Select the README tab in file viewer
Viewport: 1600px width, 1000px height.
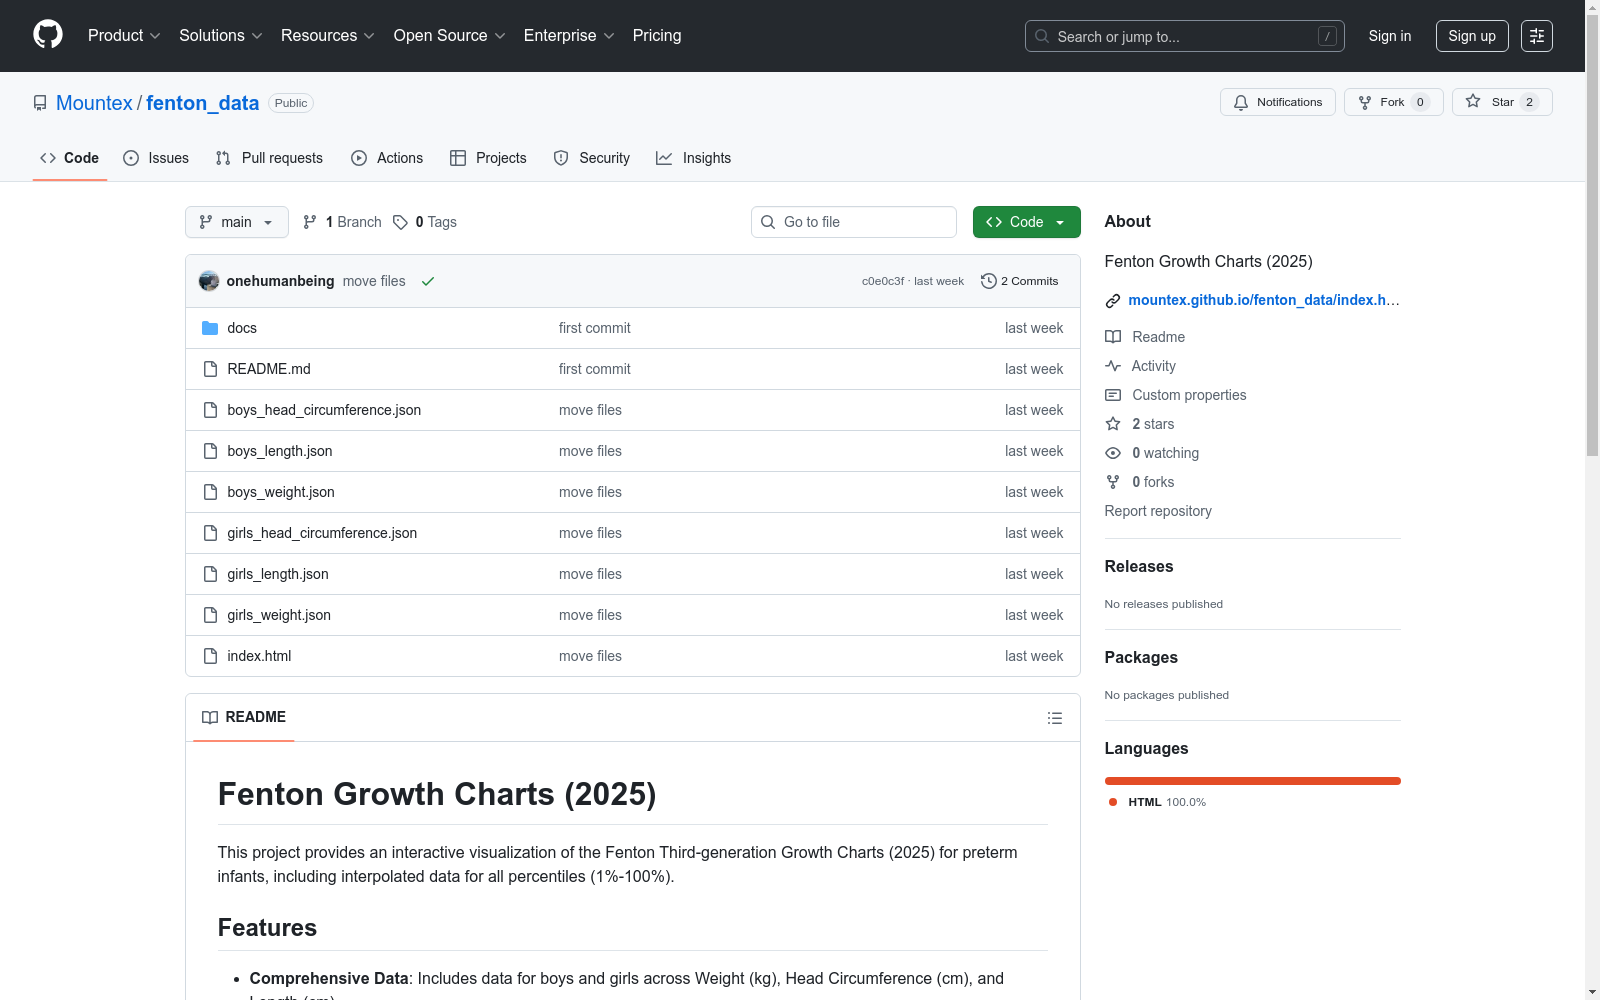244,717
